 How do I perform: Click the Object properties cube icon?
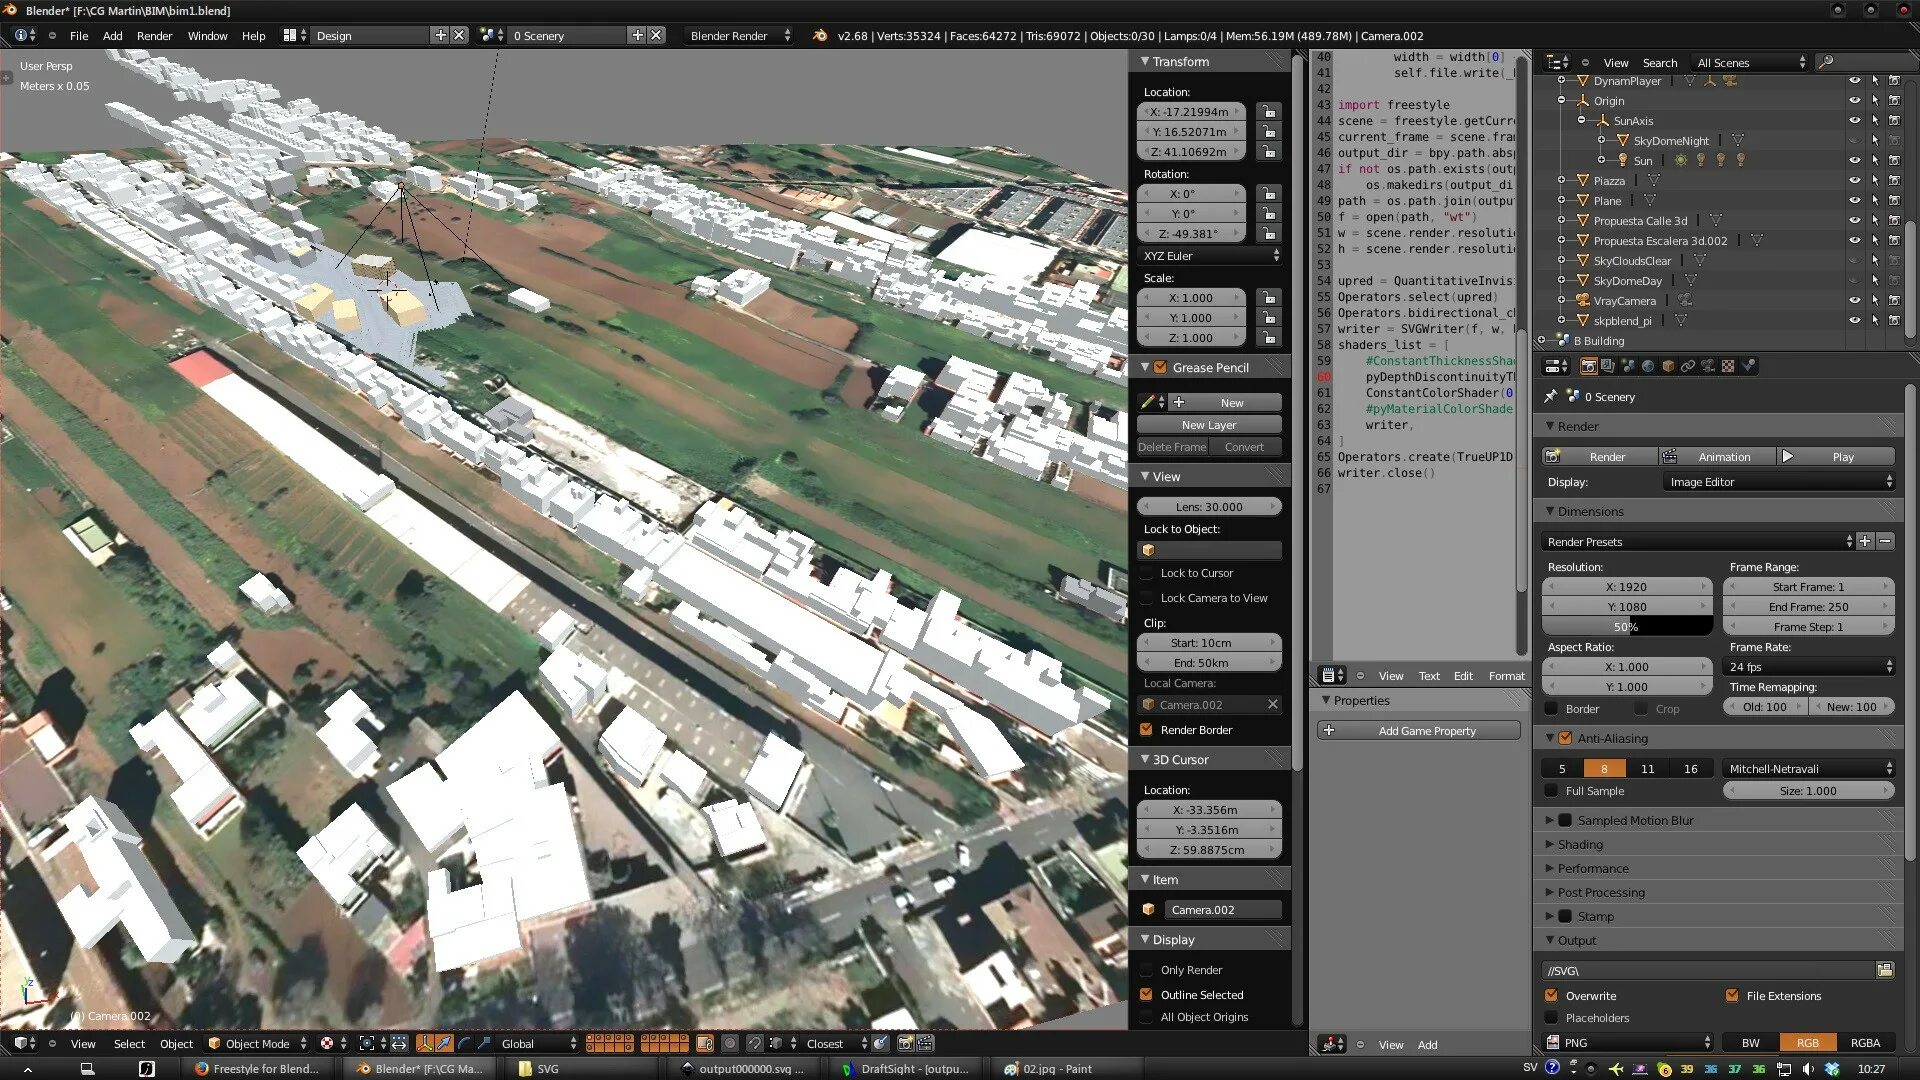[1668, 366]
